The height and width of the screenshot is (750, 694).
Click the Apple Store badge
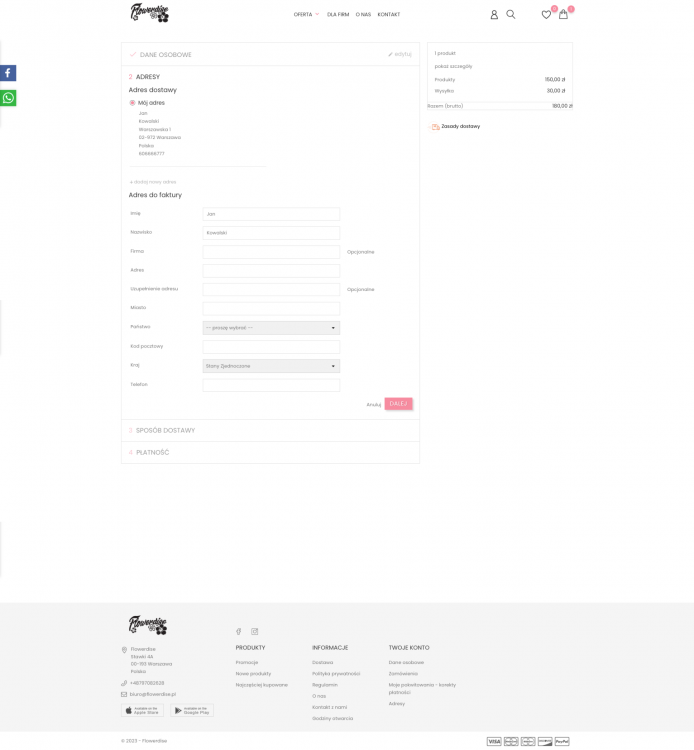click(143, 710)
